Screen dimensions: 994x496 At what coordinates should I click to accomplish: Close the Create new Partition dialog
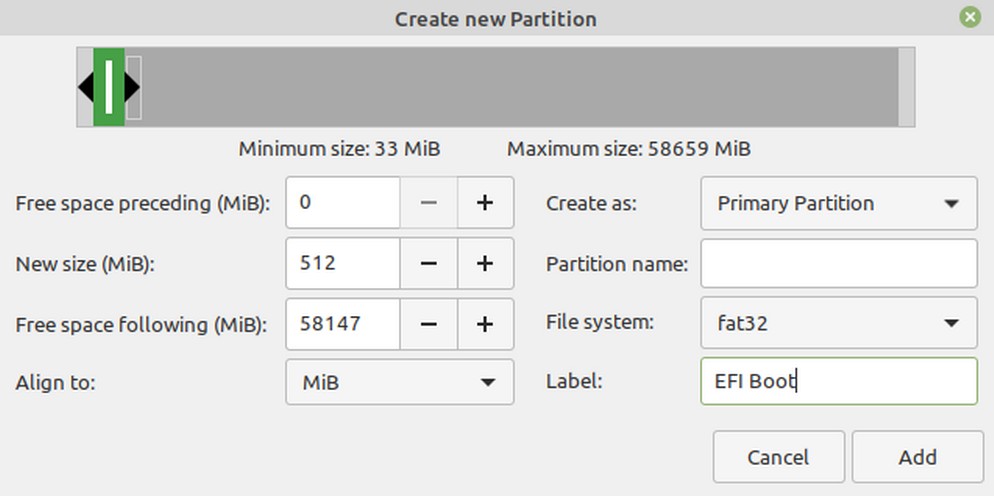click(969, 17)
